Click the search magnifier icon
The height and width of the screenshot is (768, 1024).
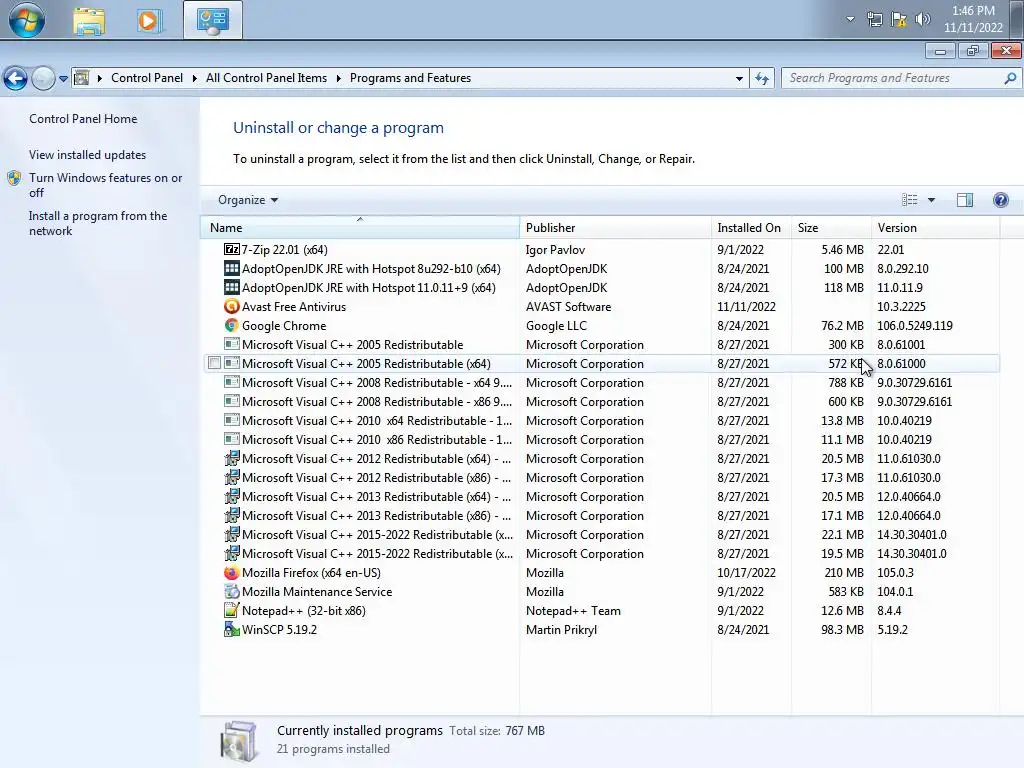(1010, 78)
